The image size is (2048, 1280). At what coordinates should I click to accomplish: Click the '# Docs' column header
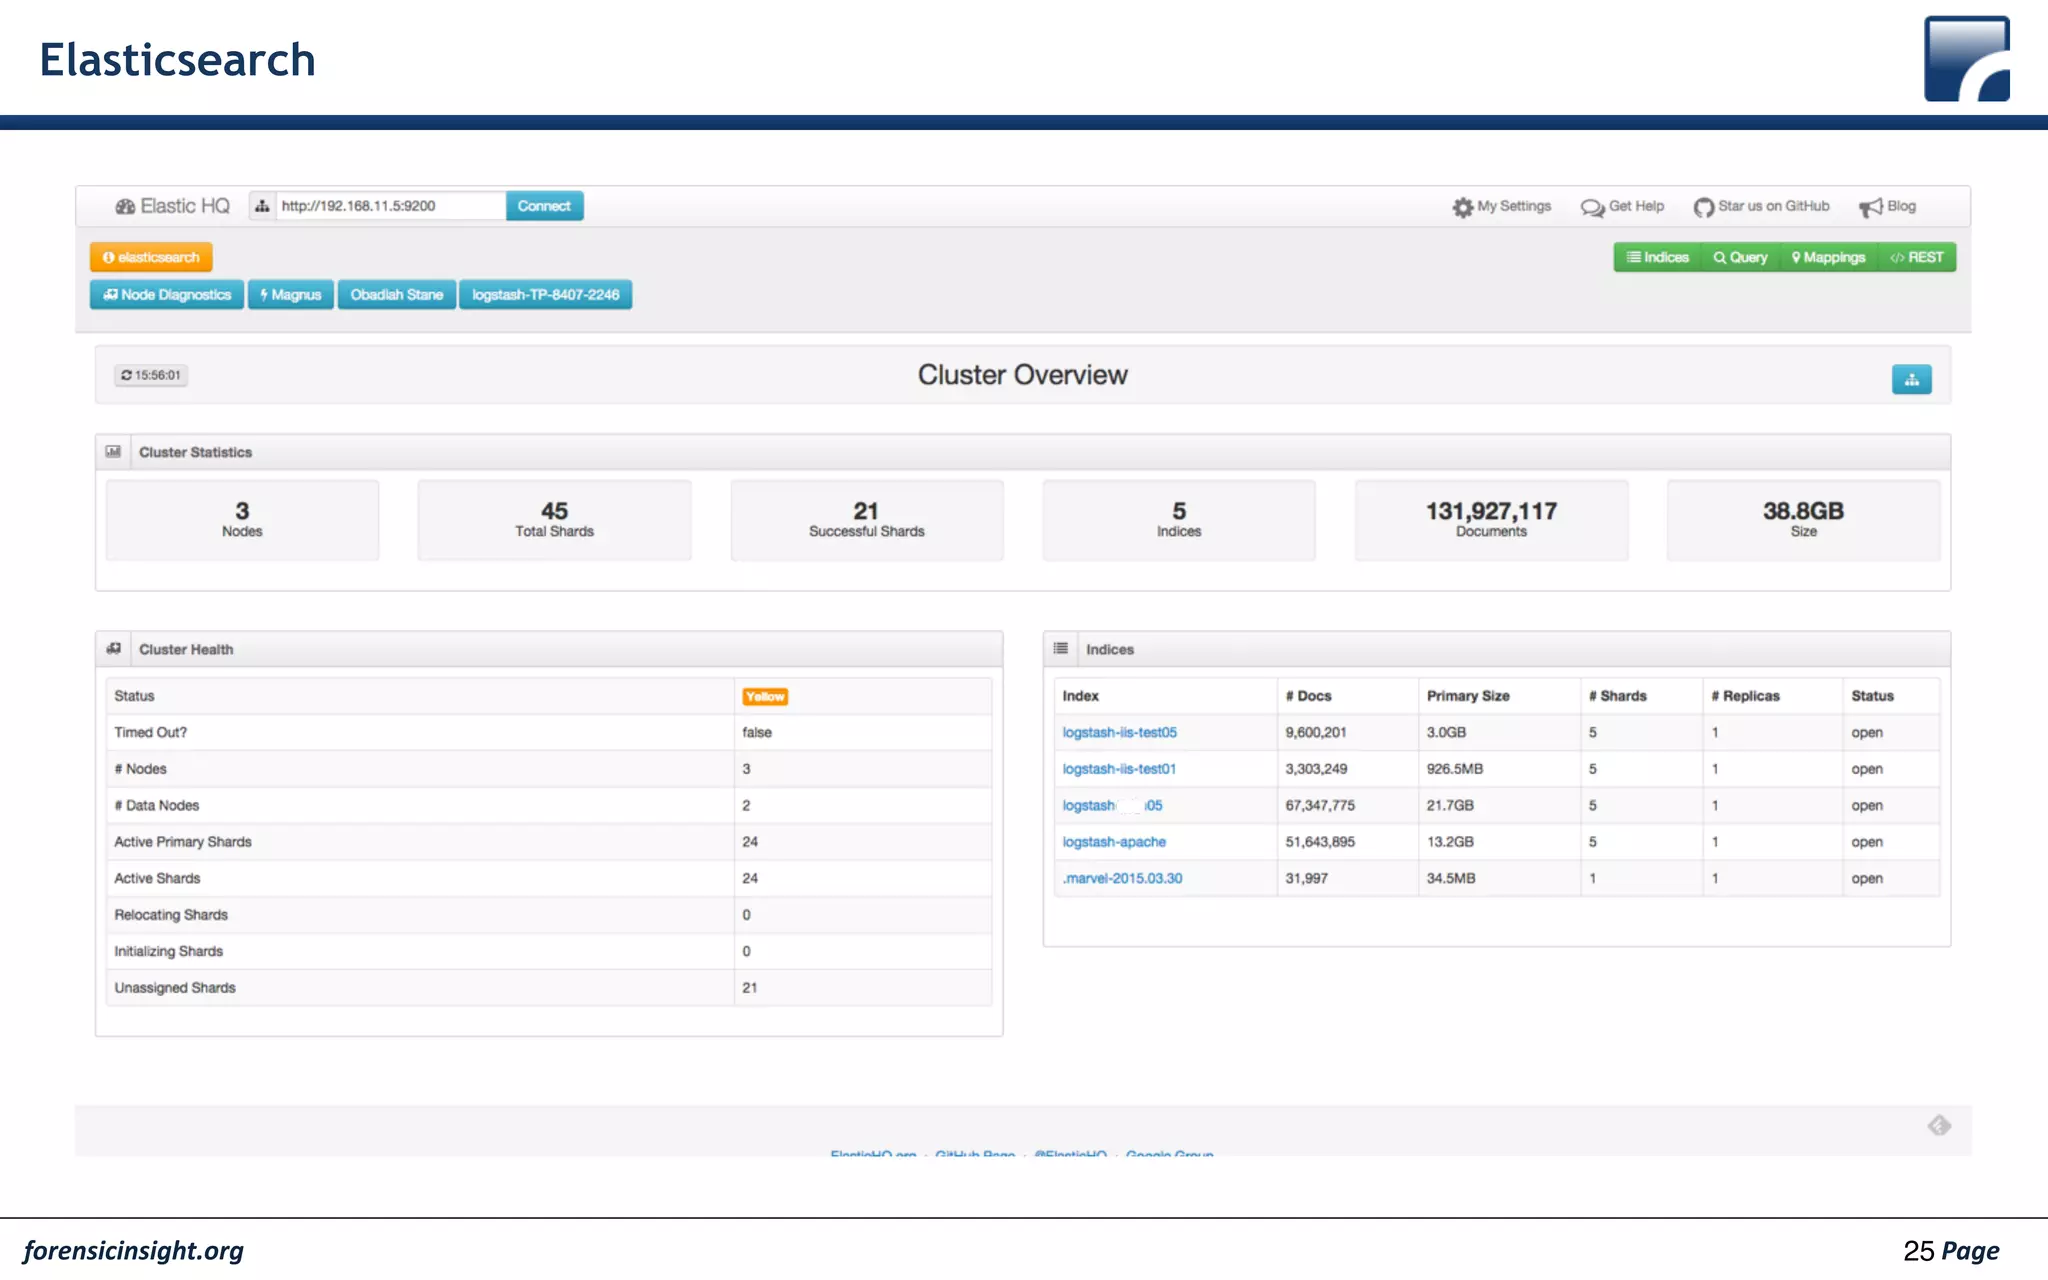[1308, 696]
